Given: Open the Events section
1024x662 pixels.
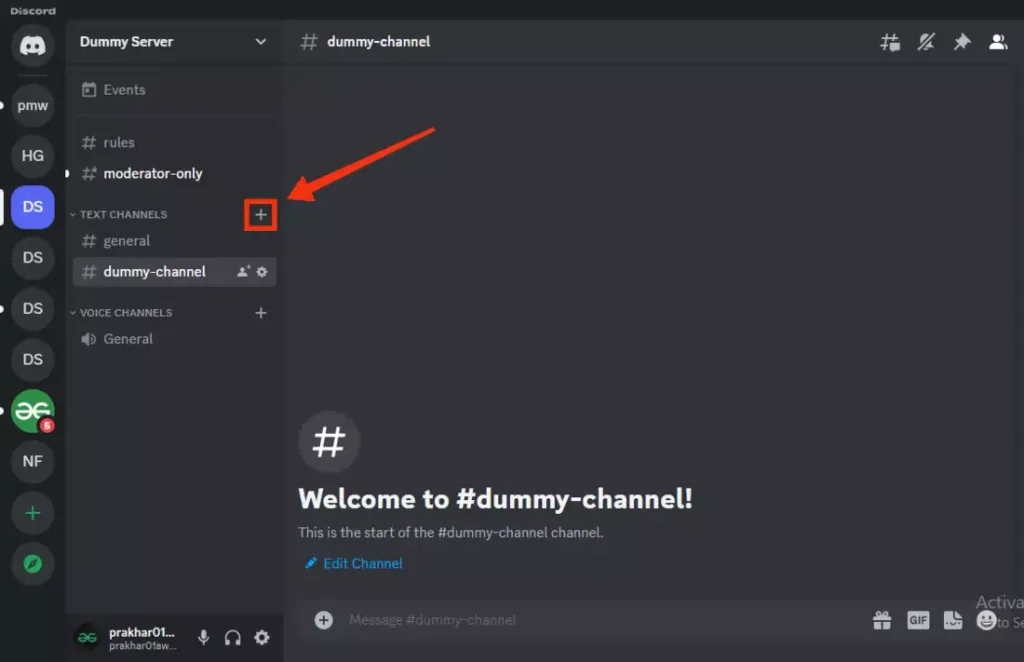Looking at the screenshot, I should tap(122, 89).
